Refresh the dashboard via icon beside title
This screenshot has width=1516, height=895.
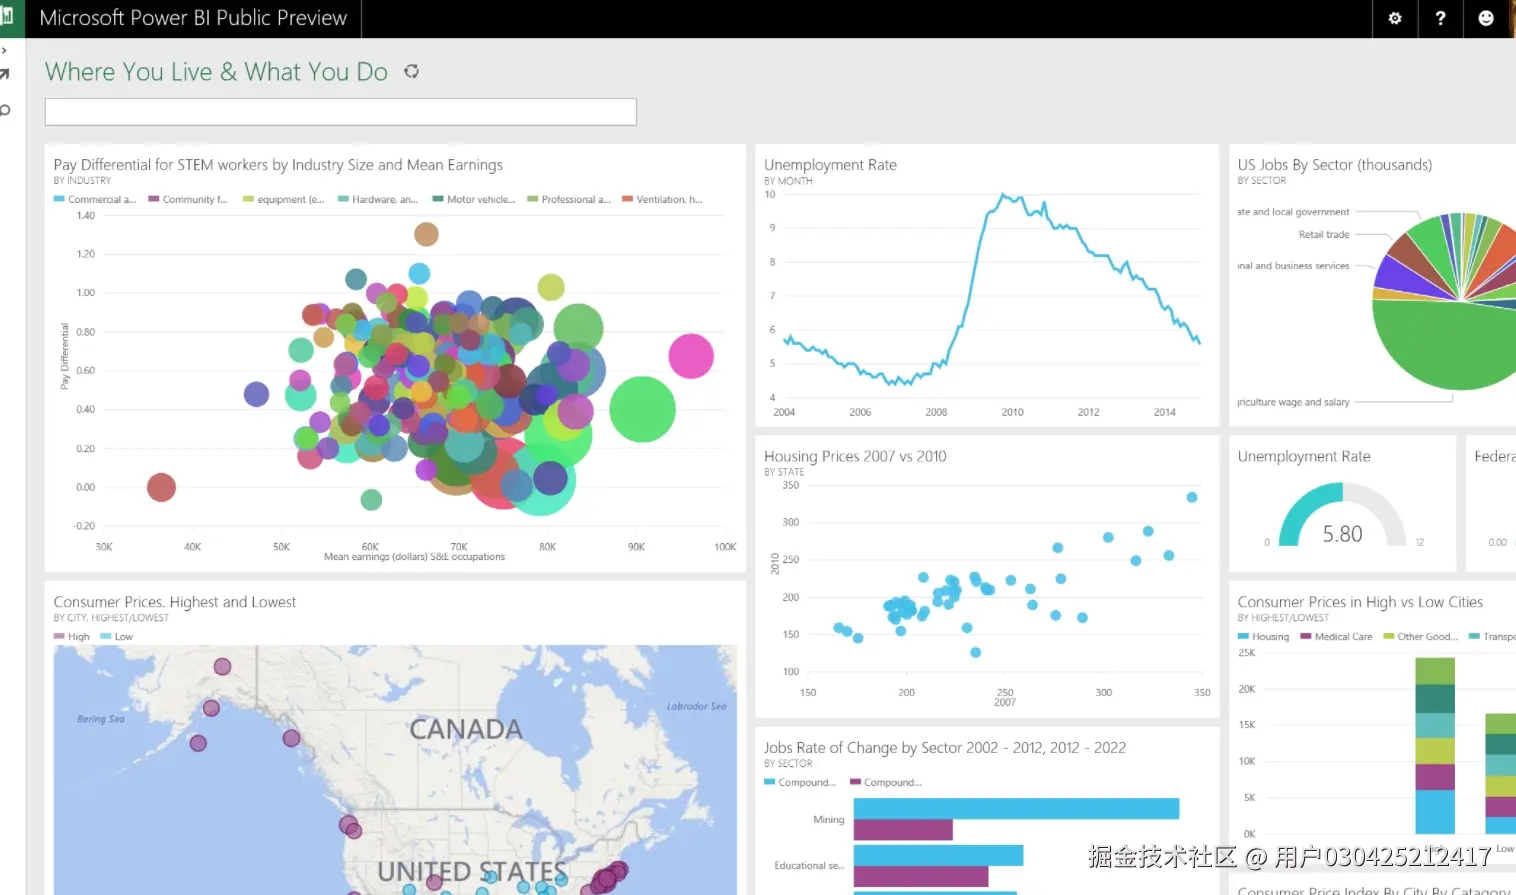pos(411,71)
